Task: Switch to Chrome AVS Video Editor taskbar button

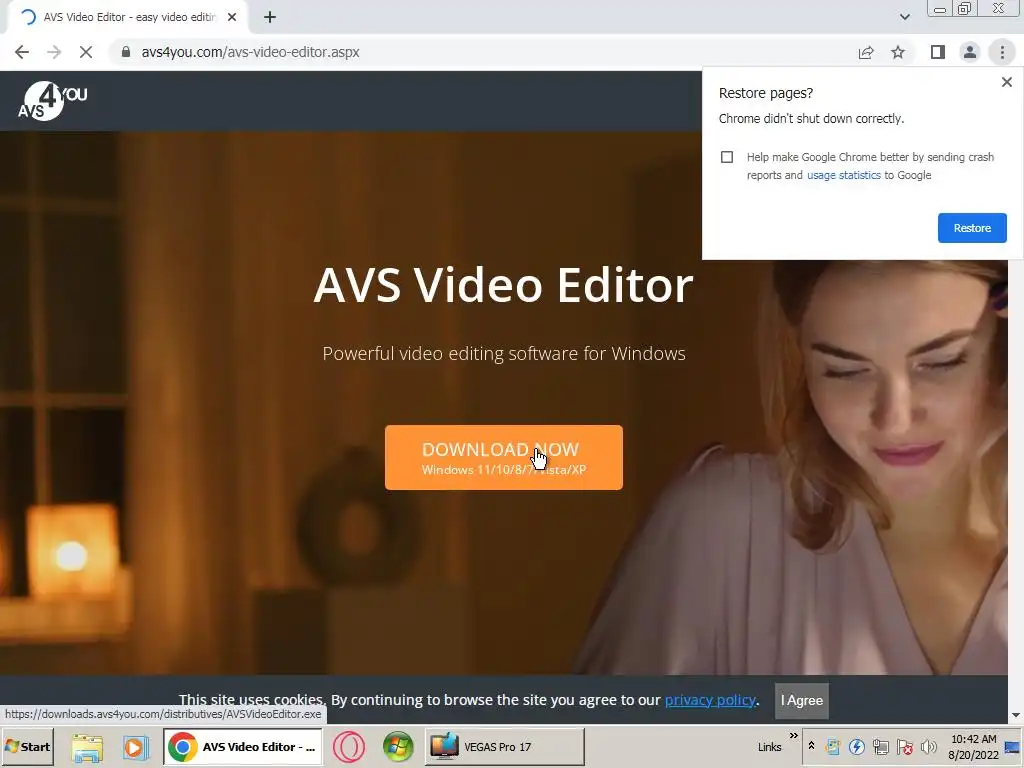Action: point(242,746)
